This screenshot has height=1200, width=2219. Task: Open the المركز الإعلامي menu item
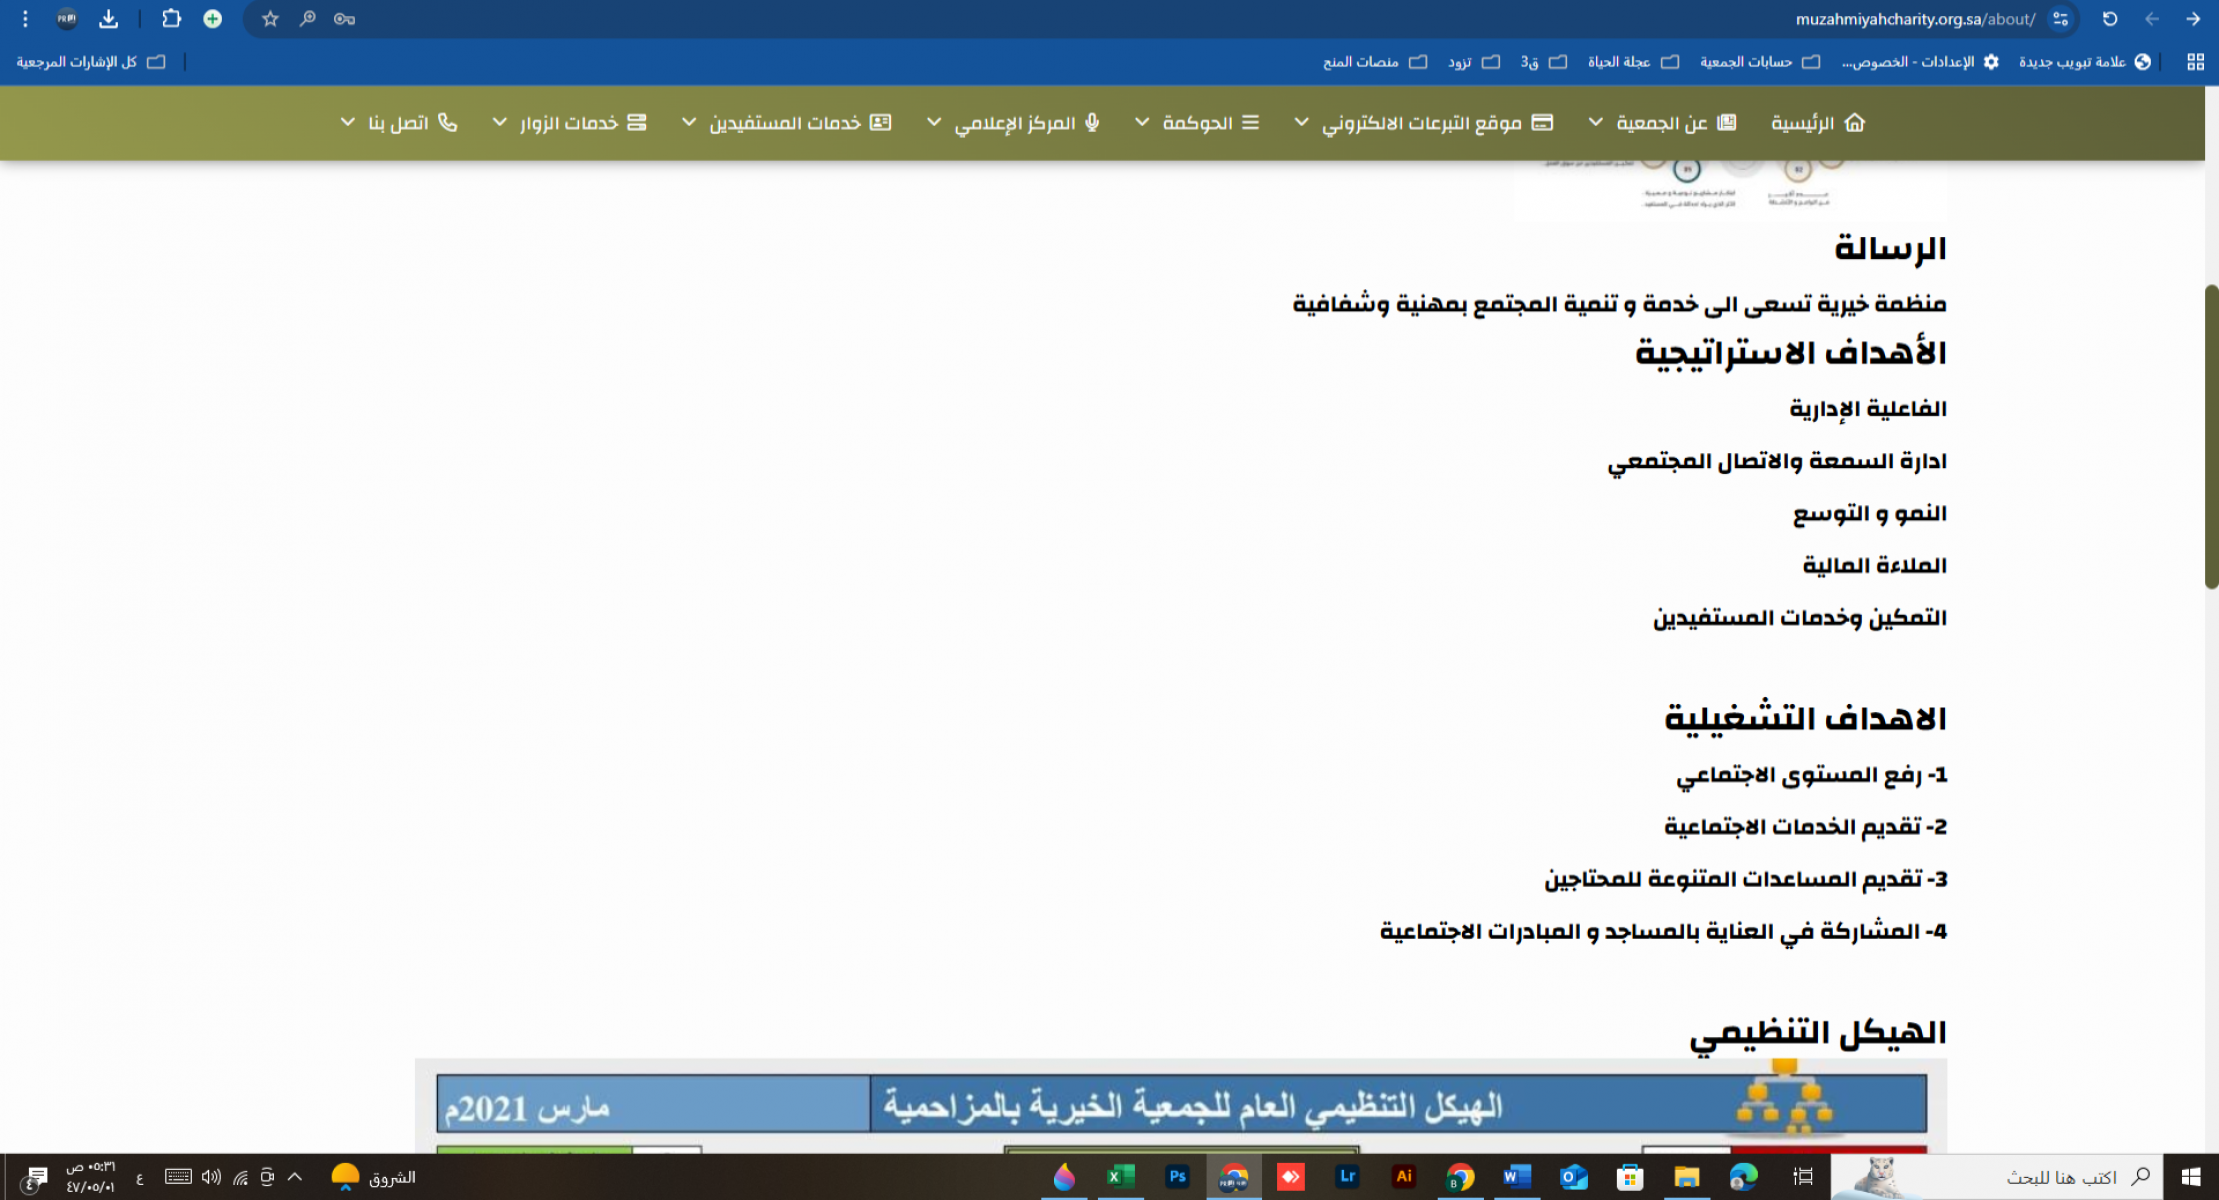click(1014, 123)
